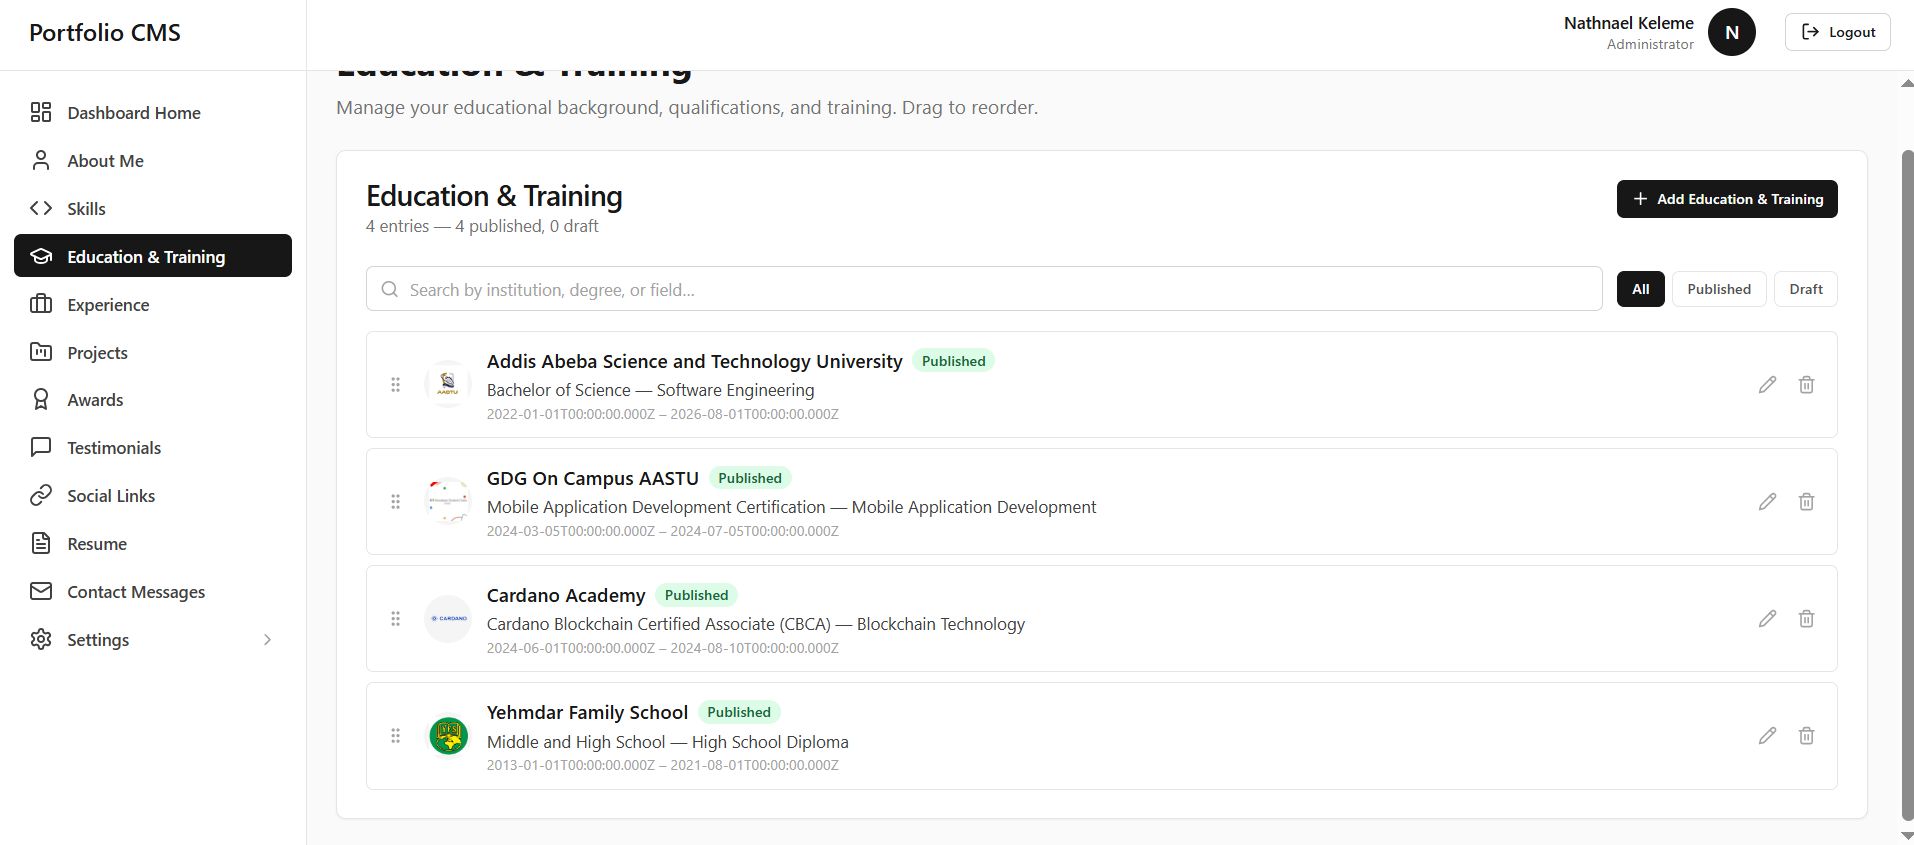The height and width of the screenshot is (845, 1914).
Task: Click 'Cardano Blockchain Certified Associate (CBCA)' text
Action: (x=659, y=624)
